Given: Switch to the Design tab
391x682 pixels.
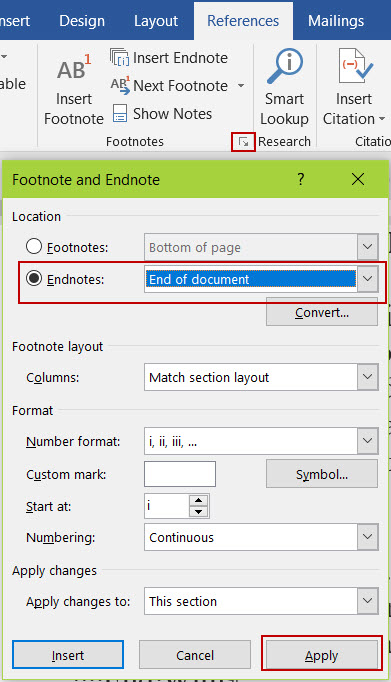Looking at the screenshot, I should click(82, 21).
